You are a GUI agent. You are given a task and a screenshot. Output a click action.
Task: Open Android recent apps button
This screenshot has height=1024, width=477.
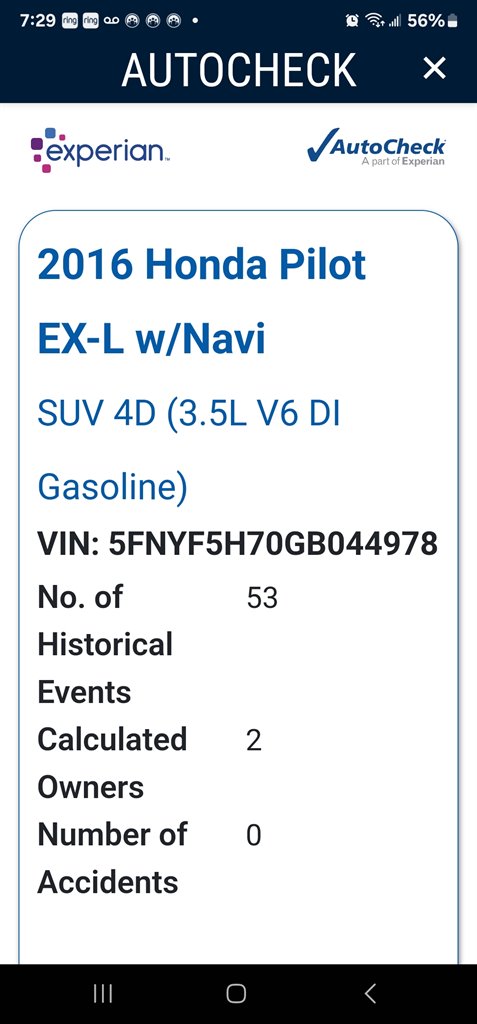[x=103, y=994]
